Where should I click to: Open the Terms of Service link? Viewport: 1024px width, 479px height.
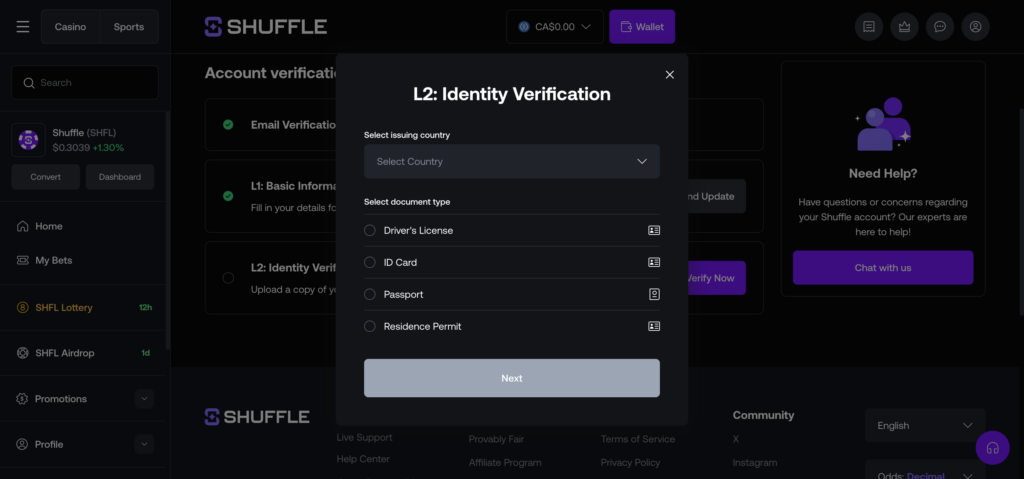pos(638,439)
